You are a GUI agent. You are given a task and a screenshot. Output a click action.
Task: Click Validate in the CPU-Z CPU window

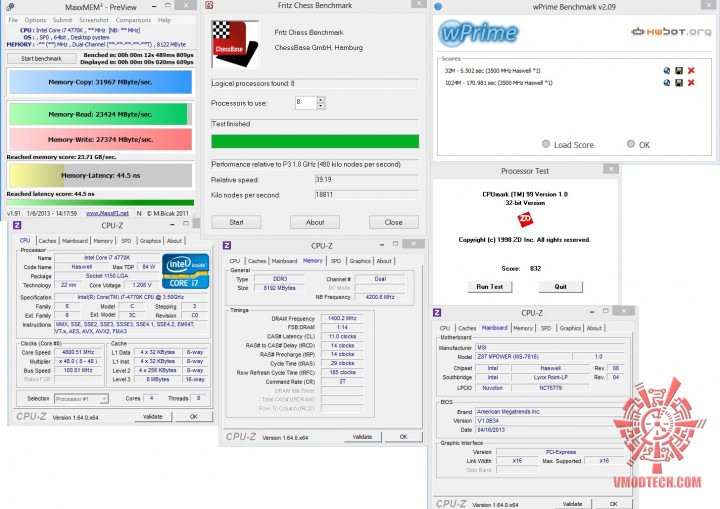click(153, 417)
